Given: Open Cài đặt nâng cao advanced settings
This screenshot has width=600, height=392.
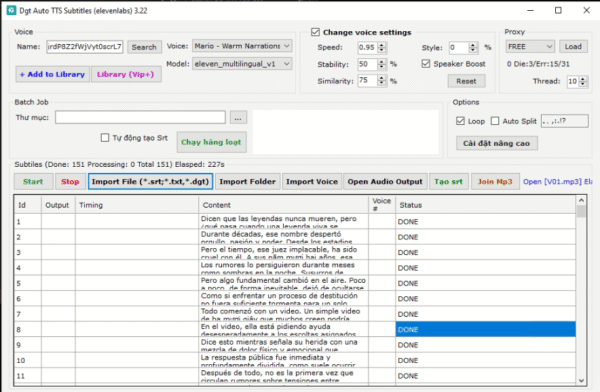Looking at the screenshot, I should pos(496,143).
